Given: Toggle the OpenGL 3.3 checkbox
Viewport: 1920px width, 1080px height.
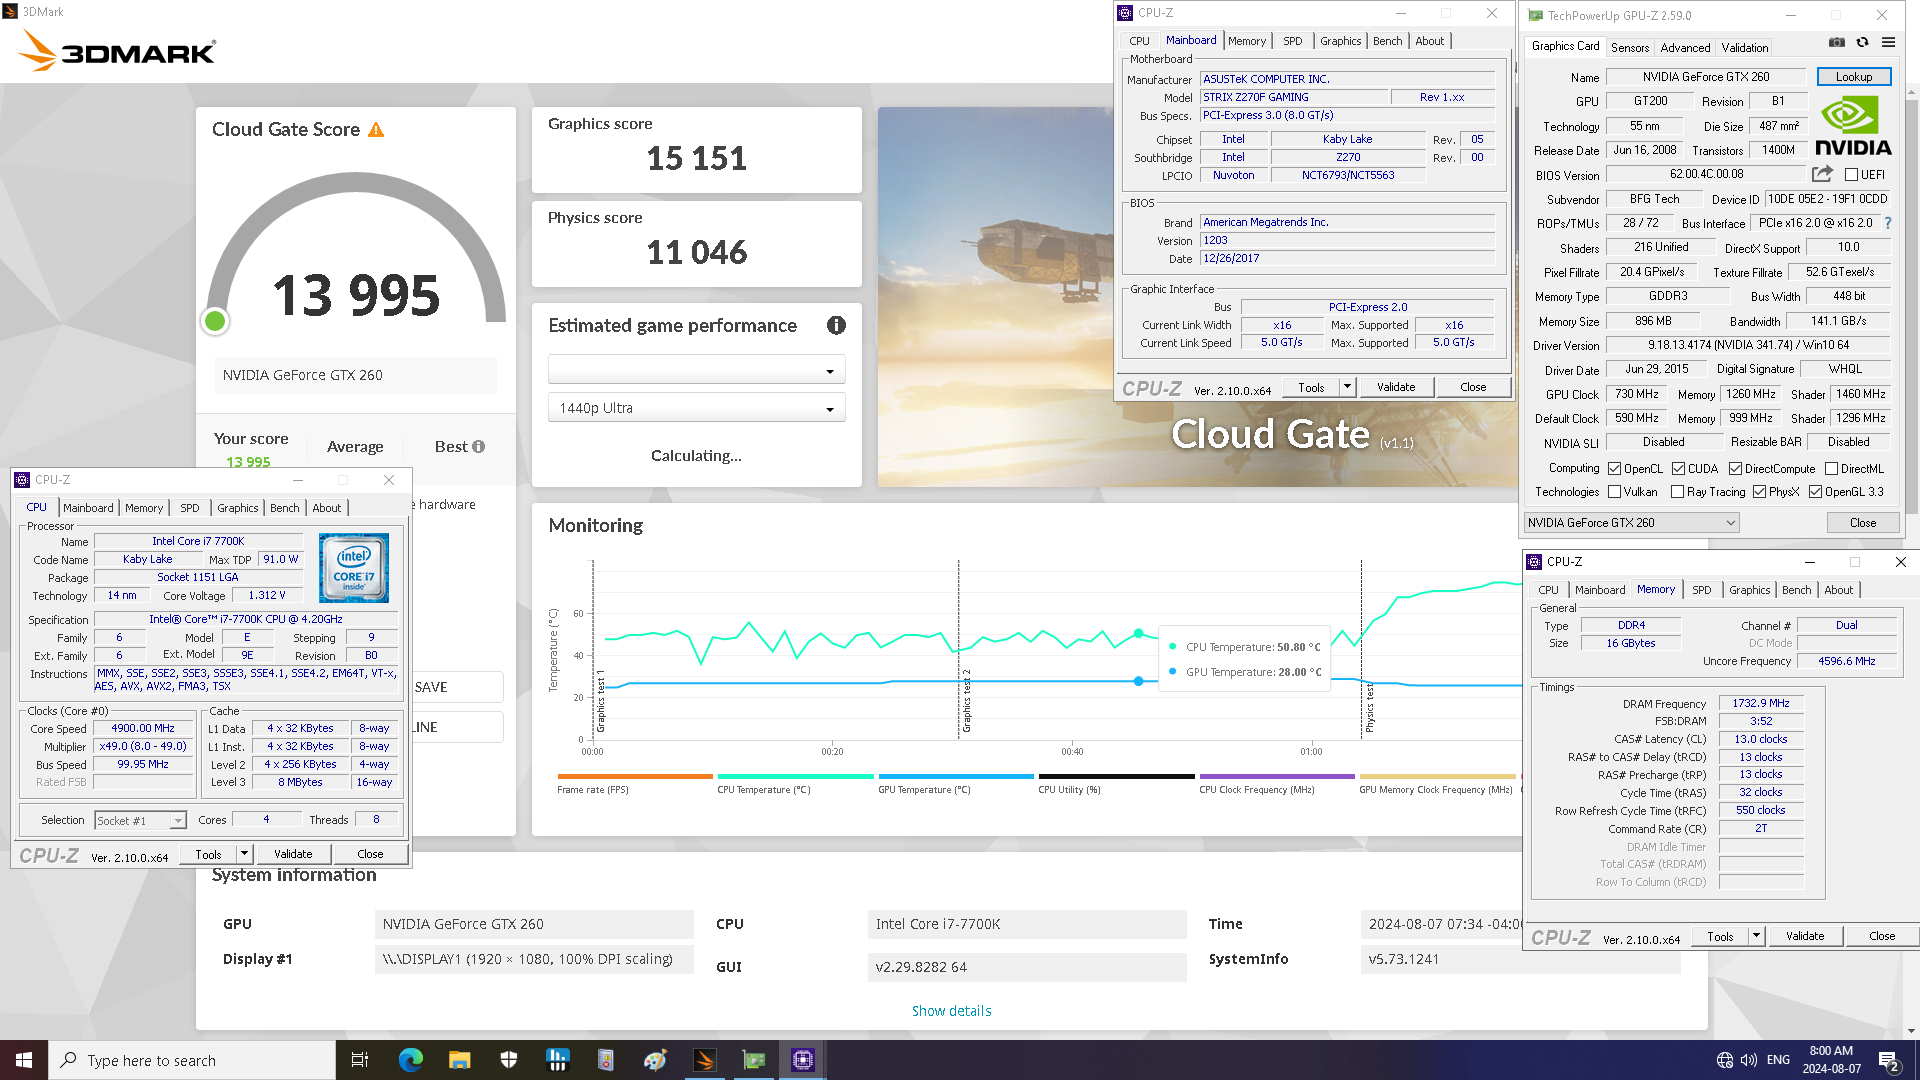Looking at the screenshot, I should [1815, 492].
